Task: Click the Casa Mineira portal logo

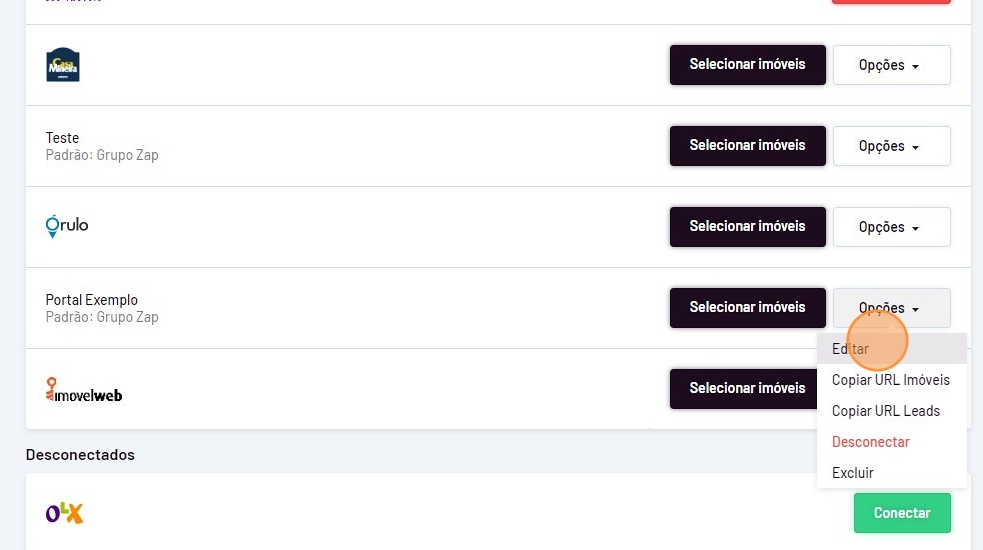Action: click(x=63, y=65)
